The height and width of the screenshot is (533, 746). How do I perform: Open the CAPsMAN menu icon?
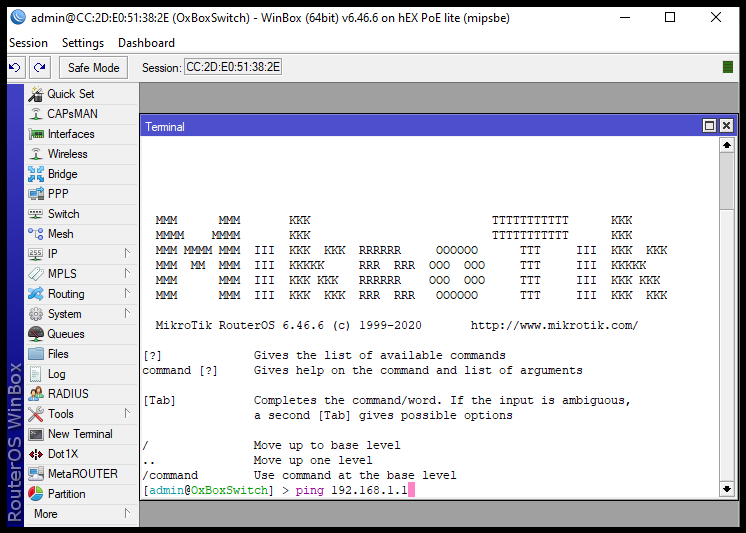point(36,114)
